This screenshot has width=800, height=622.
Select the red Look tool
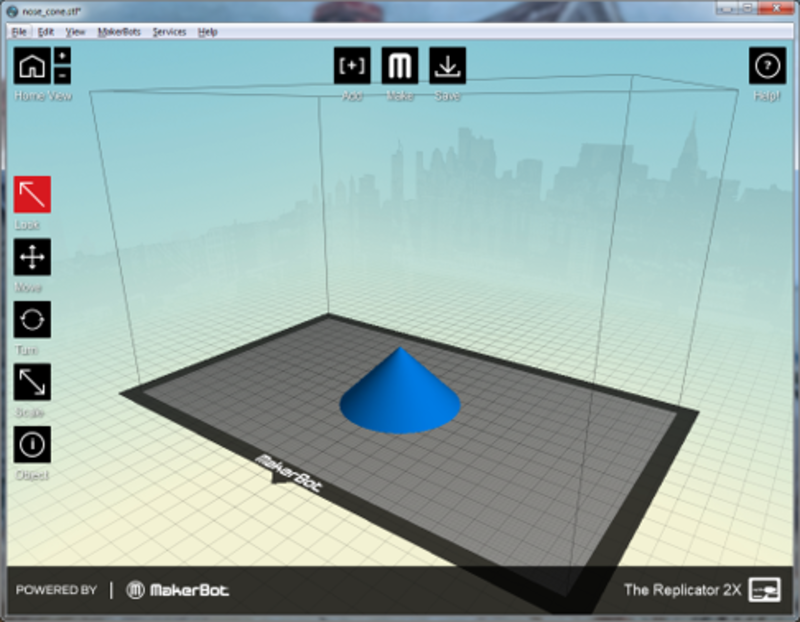[x=32, y=195]
